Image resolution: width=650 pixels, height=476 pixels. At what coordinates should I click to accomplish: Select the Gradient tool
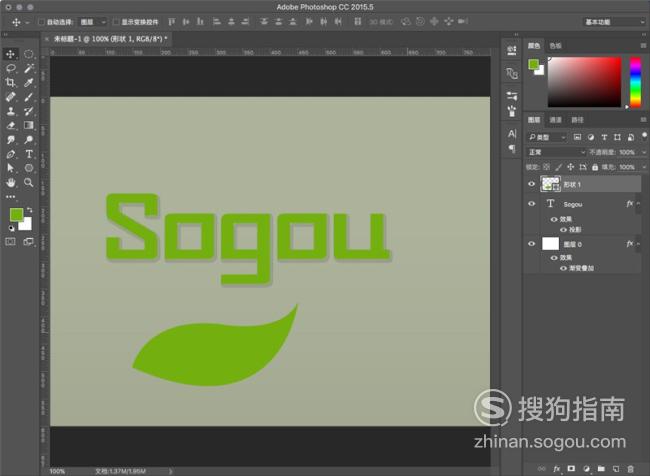click(29, 125)
